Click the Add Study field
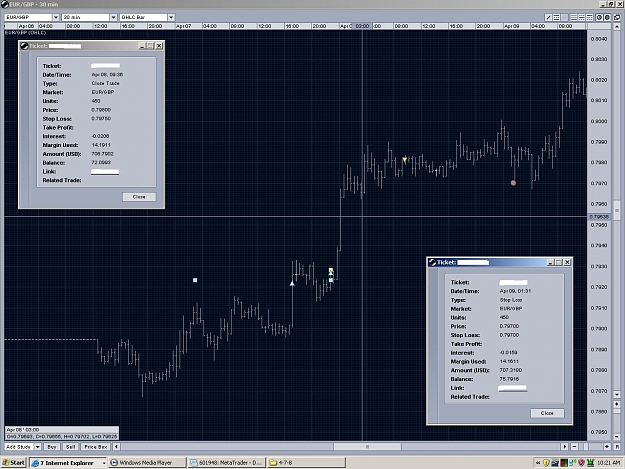The height and width of the screenshot is (469, 625). tap(19, 447)
